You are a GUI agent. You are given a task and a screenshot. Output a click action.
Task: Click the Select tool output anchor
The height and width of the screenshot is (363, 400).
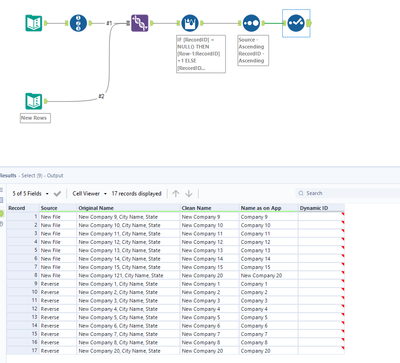click(x=309, y=23)
